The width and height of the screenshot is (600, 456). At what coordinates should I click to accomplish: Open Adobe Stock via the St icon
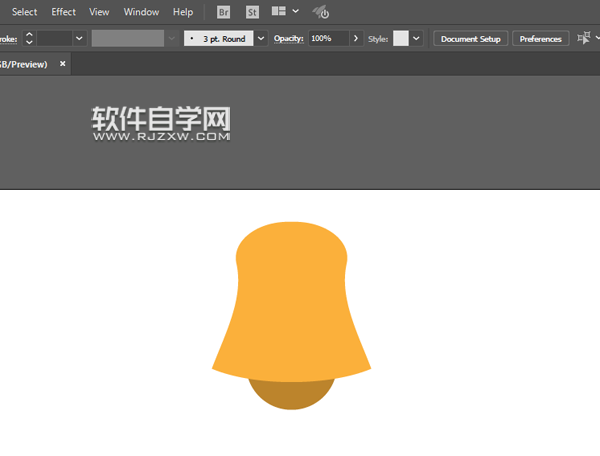tap(252, 12)
